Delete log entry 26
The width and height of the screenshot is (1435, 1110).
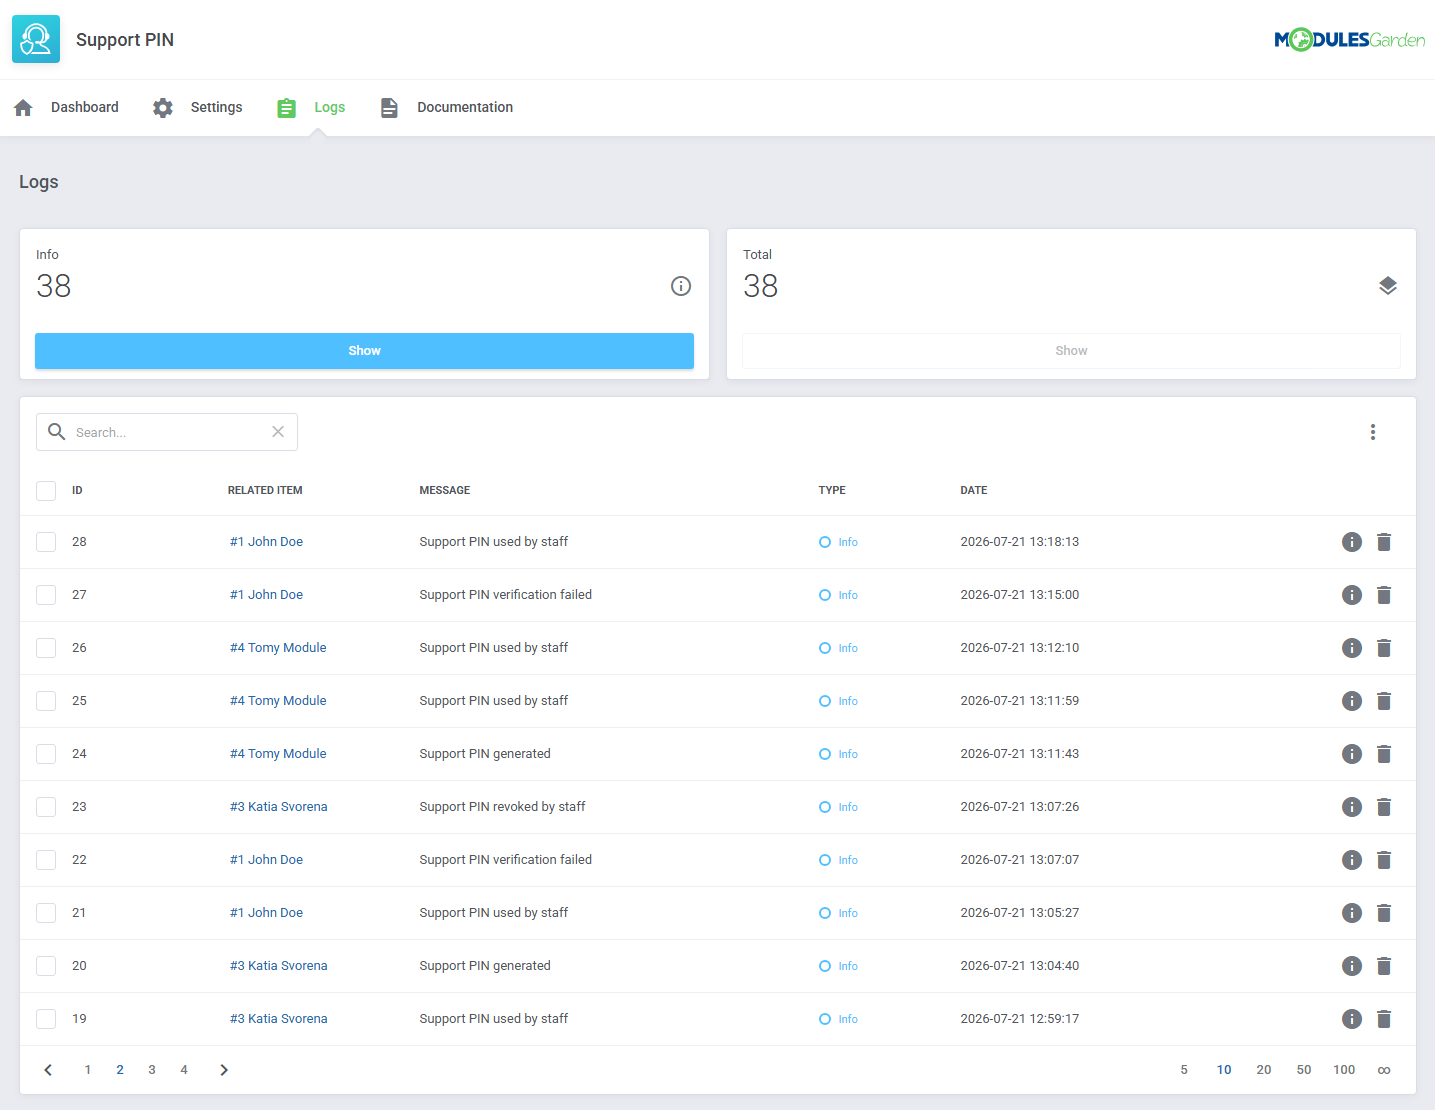(1384, 648)
